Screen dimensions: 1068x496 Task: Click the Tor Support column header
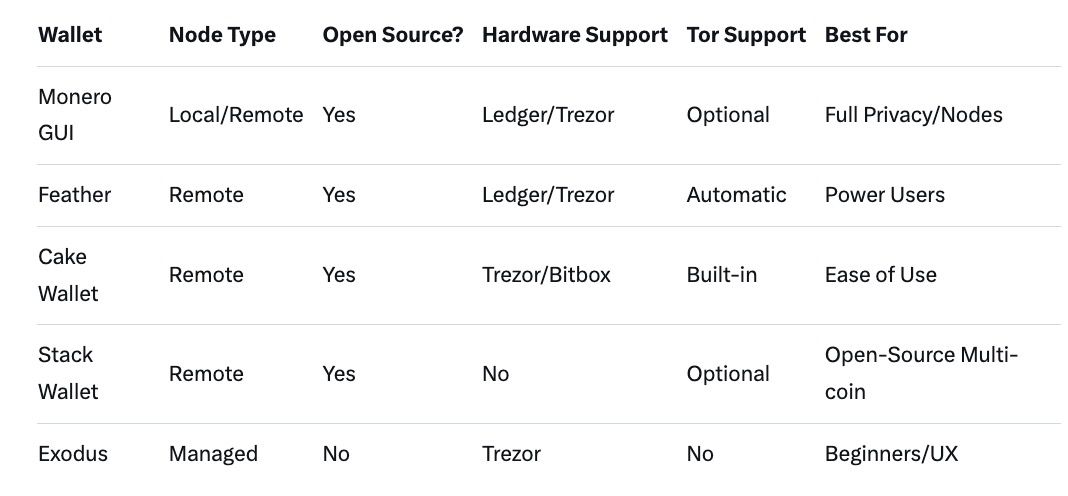point(746,35)
